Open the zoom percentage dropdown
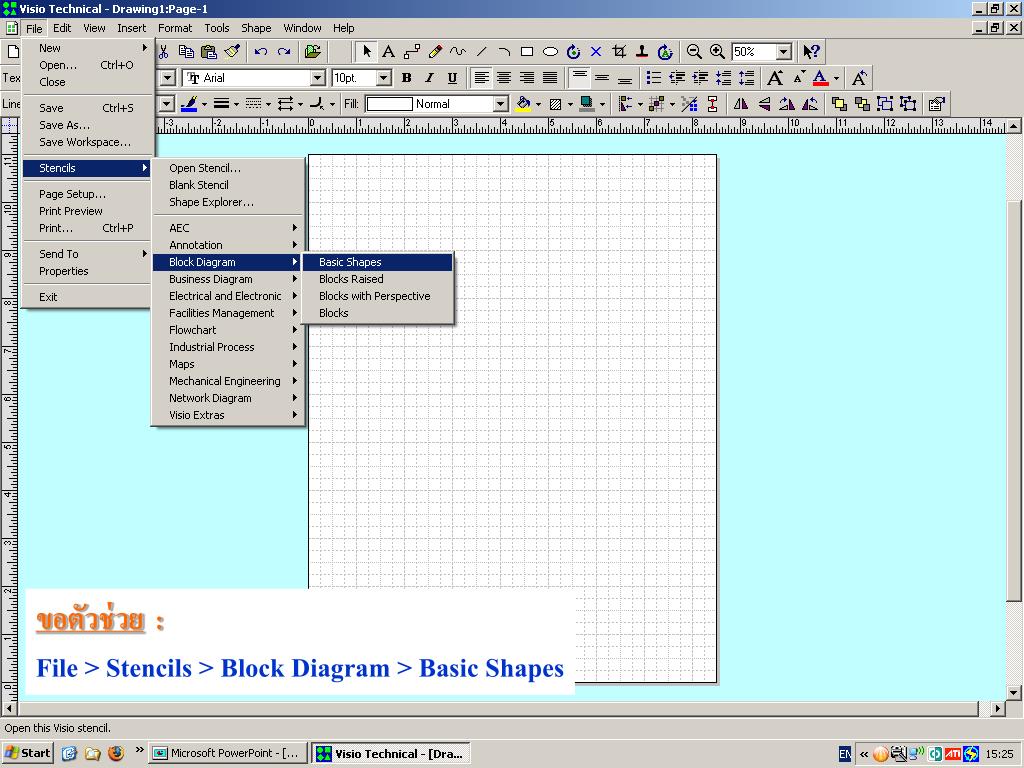 tap(784, 52)
